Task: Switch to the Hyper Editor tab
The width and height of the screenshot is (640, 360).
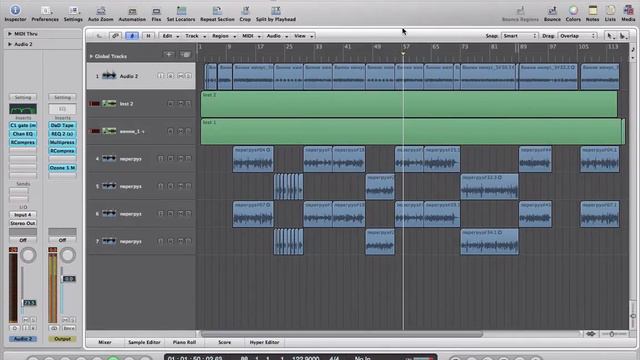Action: 264,342
